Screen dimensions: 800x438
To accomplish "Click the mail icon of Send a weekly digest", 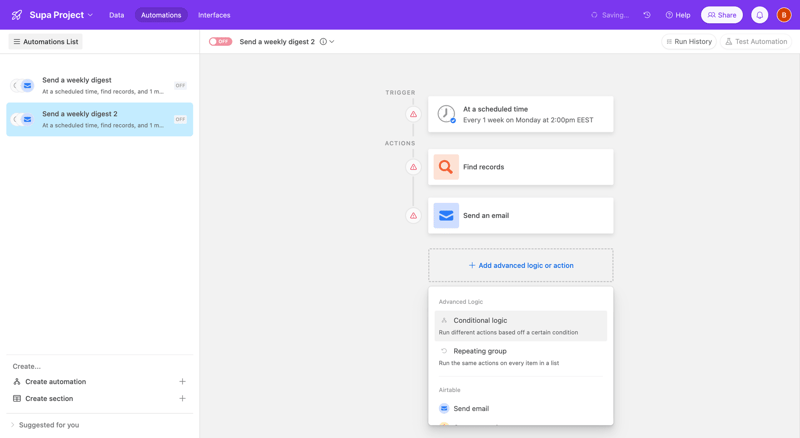I will [x=27, y=85].
